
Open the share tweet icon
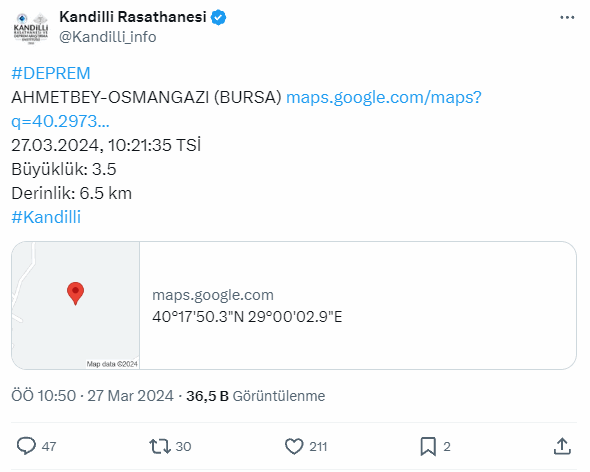click(x=562, y=446)
